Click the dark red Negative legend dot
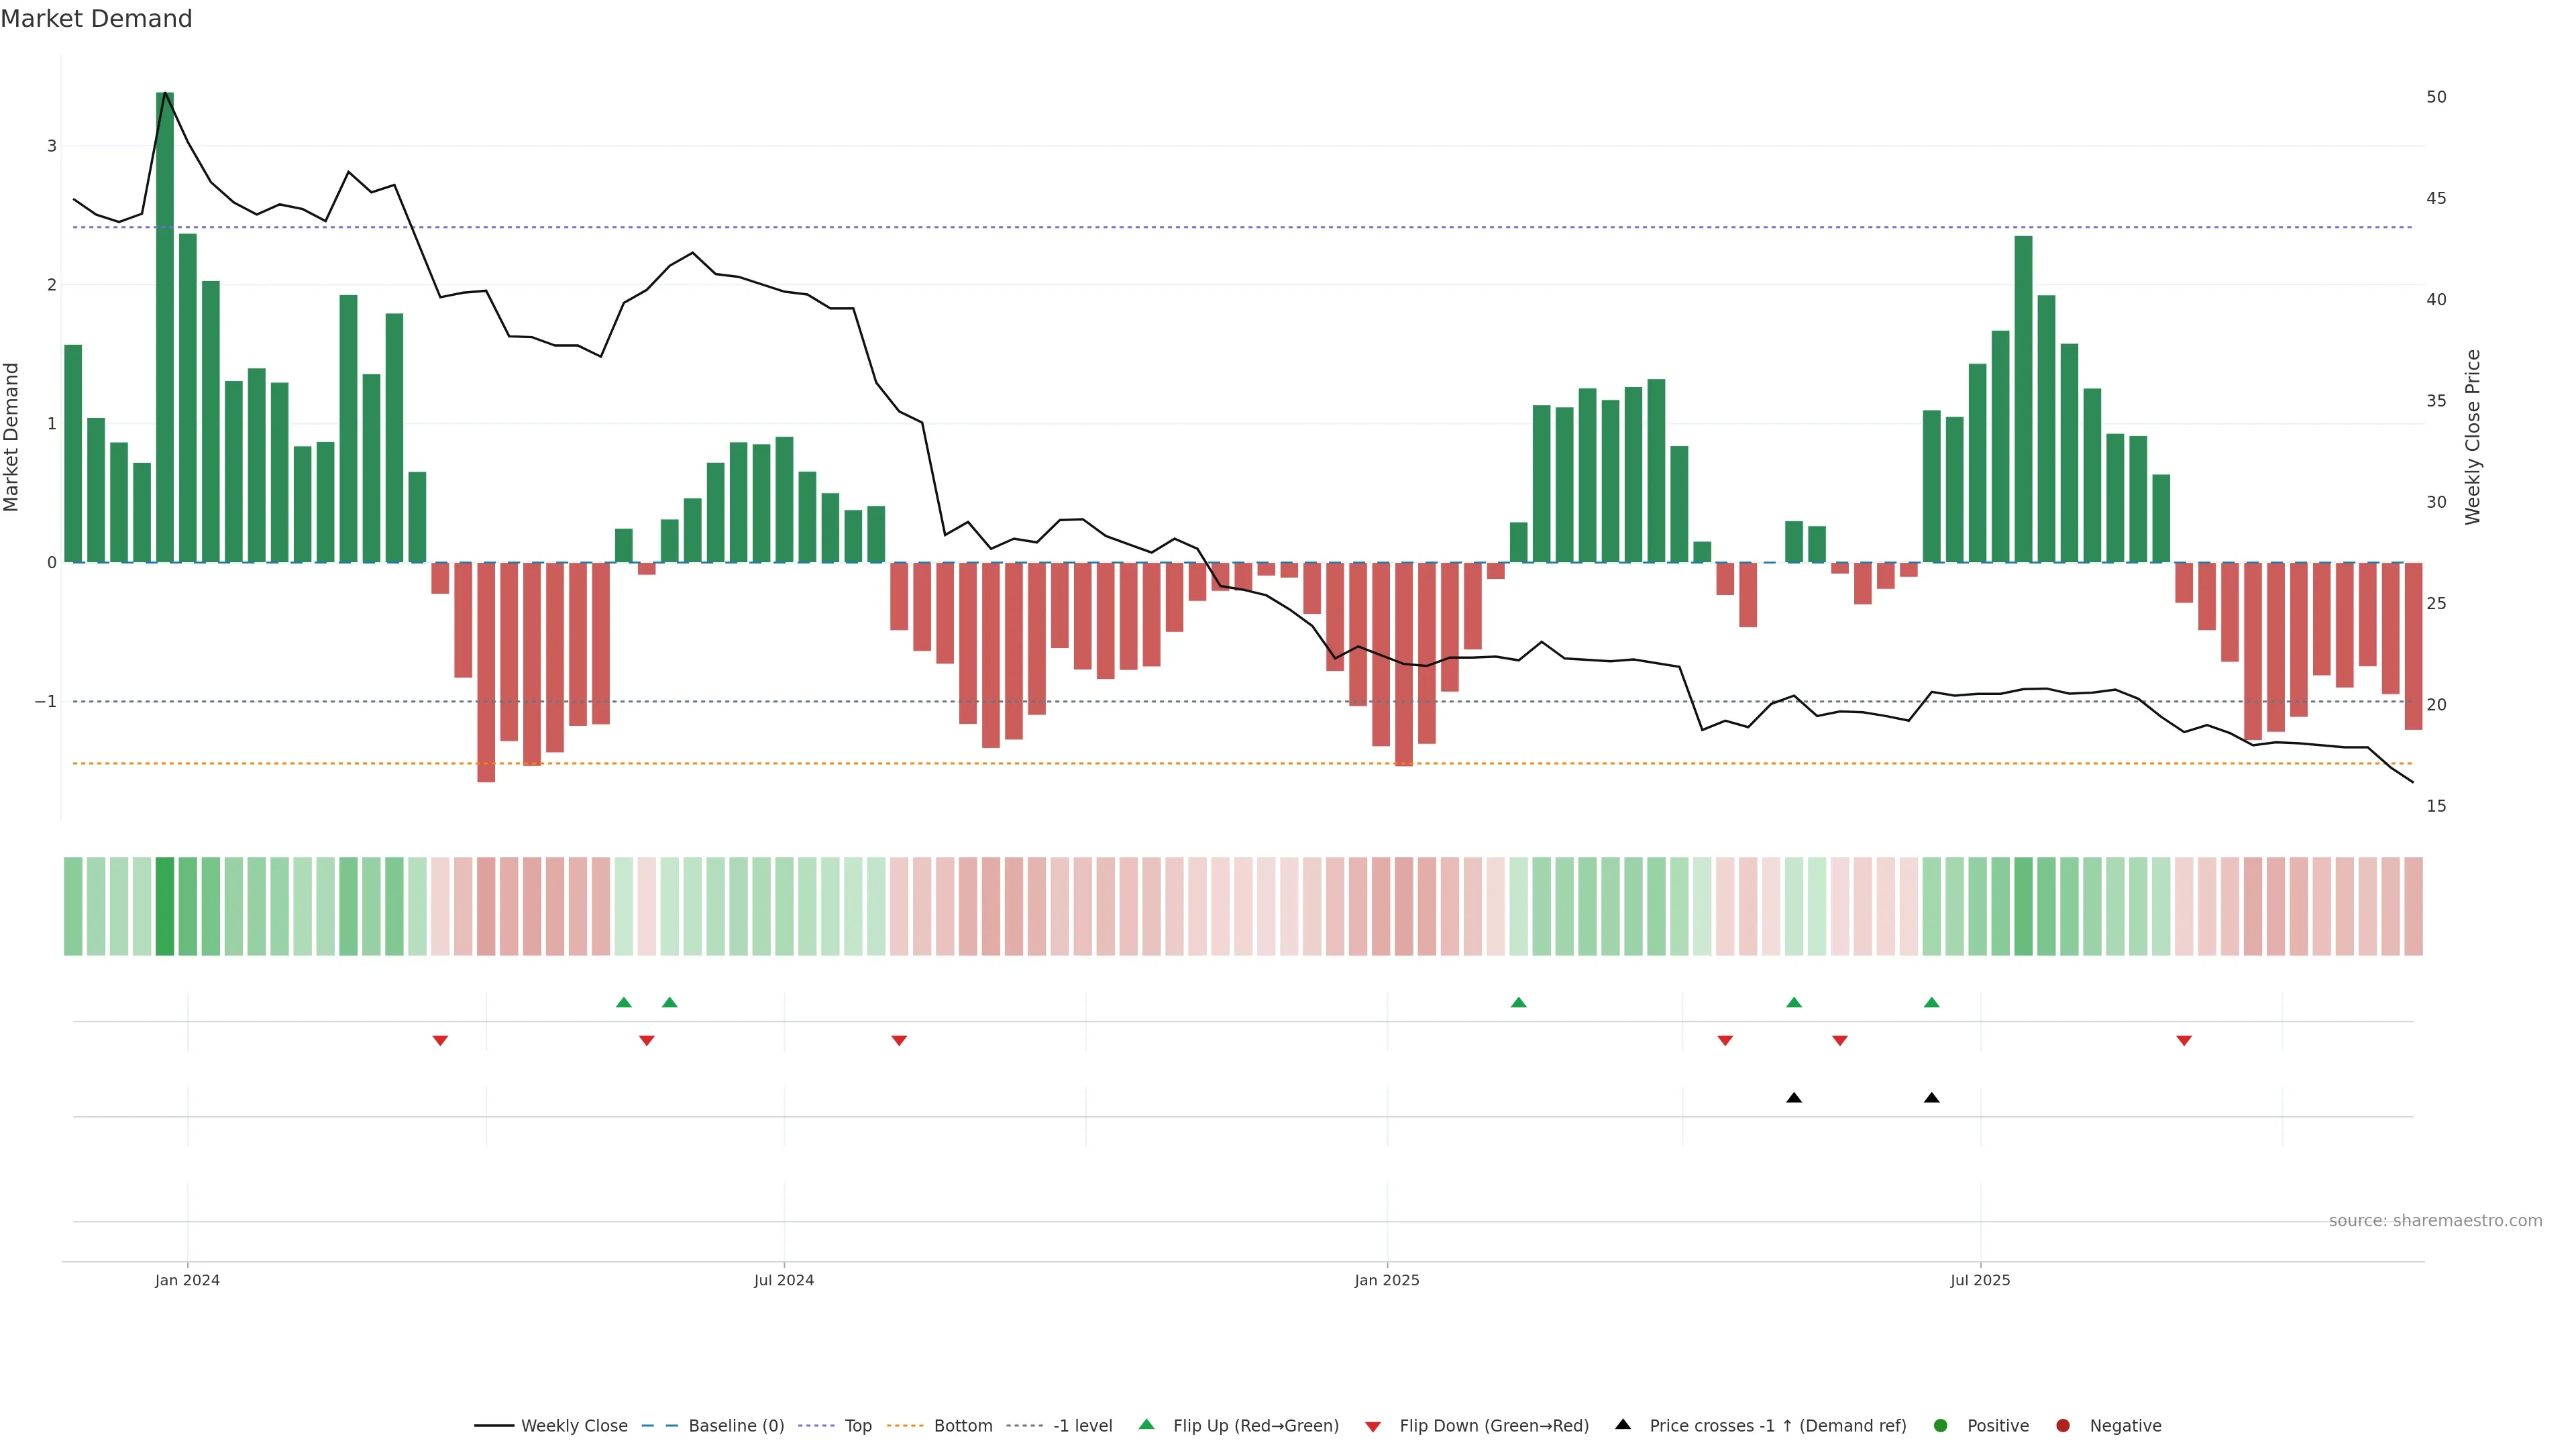Viewport: 2576px width, 1449px height. click(x=2063, y=1426)
